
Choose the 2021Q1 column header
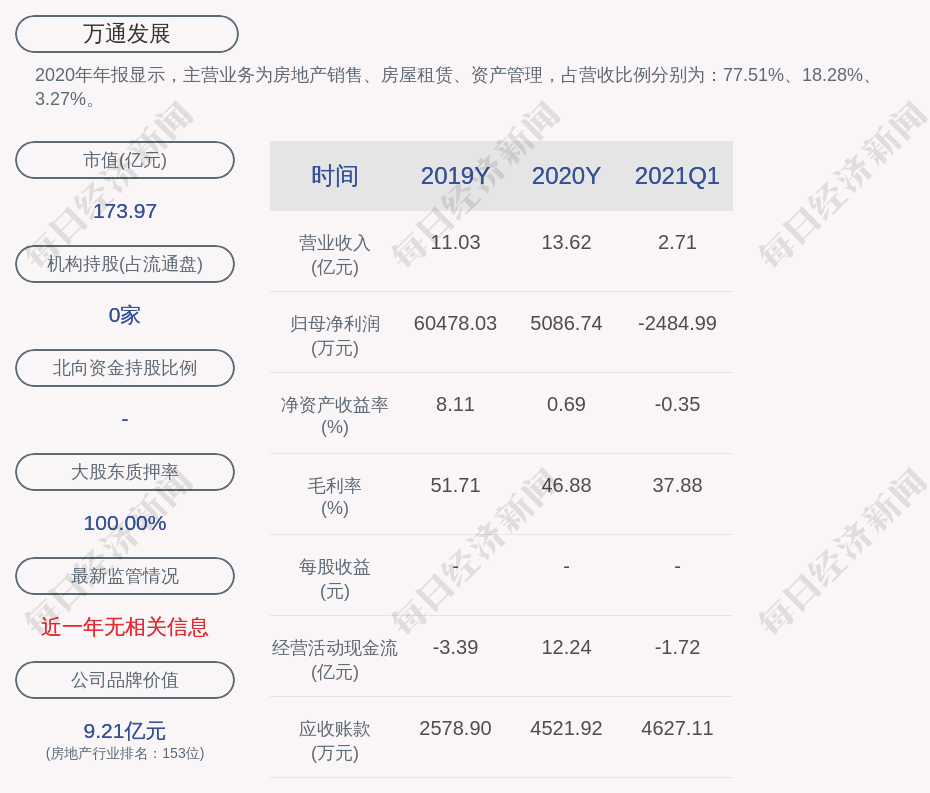point(677,176)
